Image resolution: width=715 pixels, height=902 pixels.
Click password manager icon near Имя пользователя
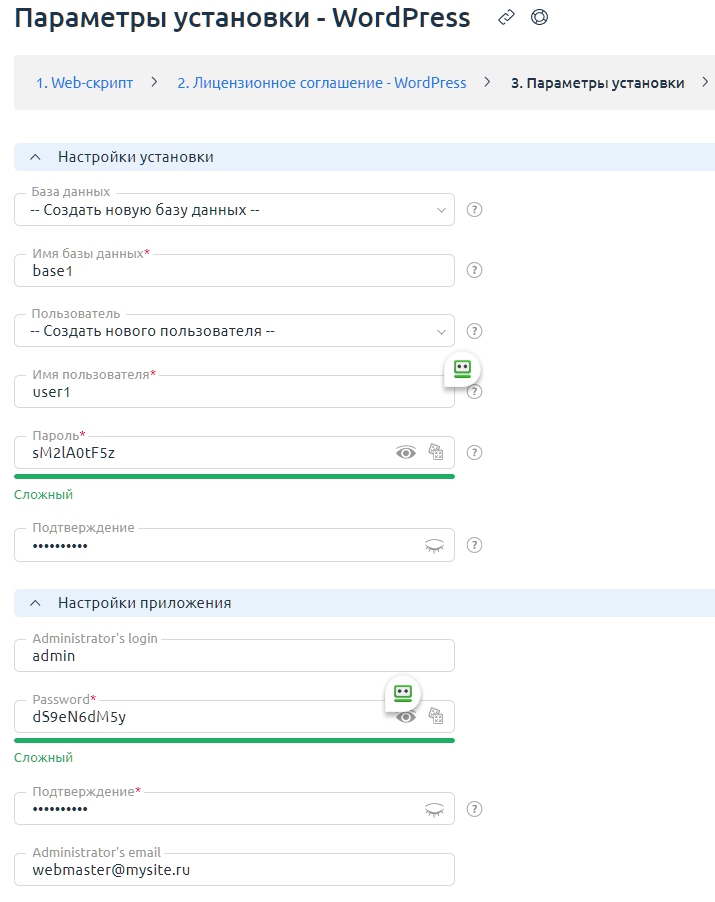pos(462,369)
